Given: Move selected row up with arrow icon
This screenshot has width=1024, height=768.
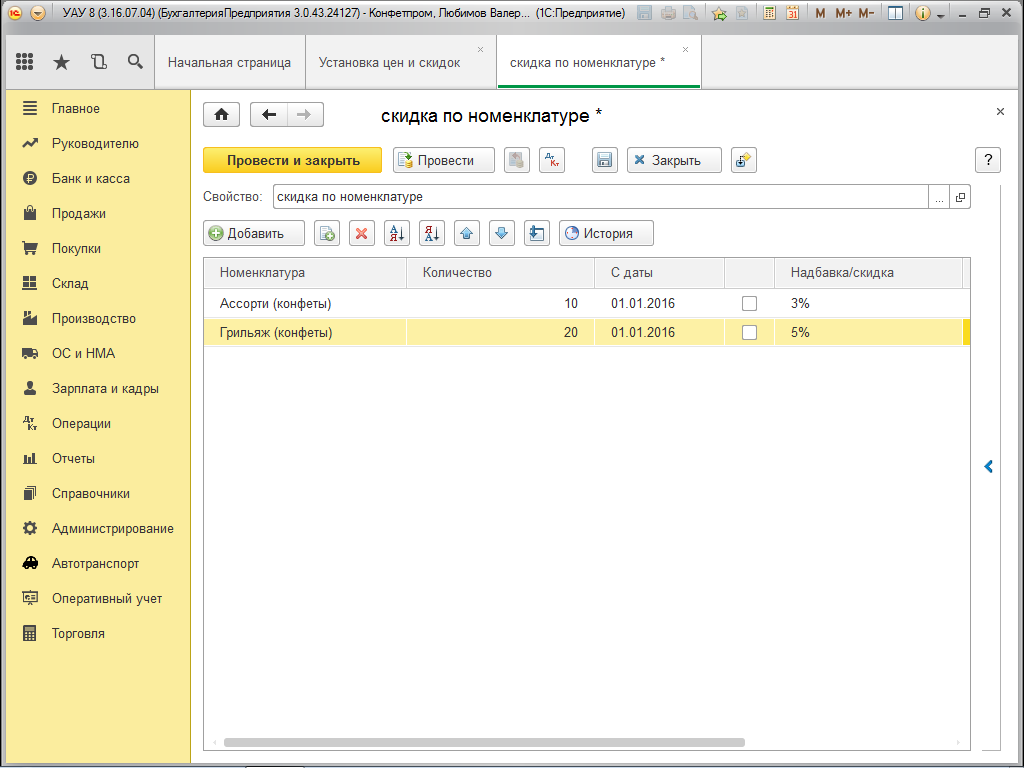Looking at the screenshot, I should [466, 233].
